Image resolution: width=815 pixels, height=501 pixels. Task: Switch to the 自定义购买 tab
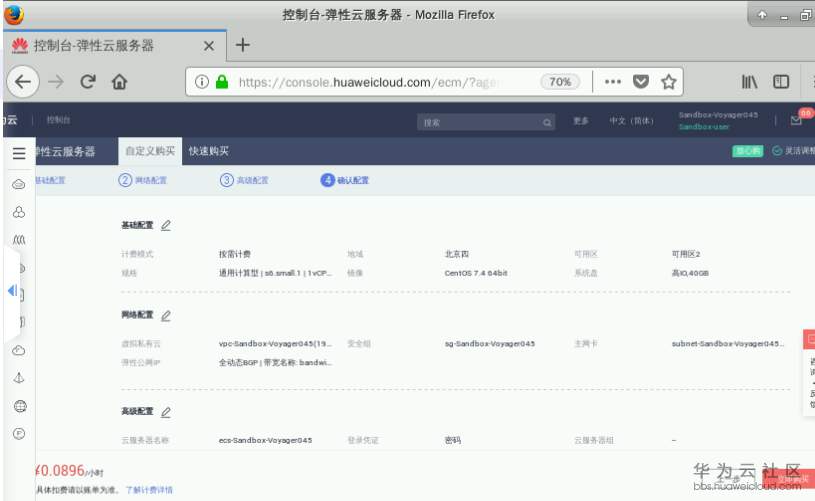click(150, 151)
